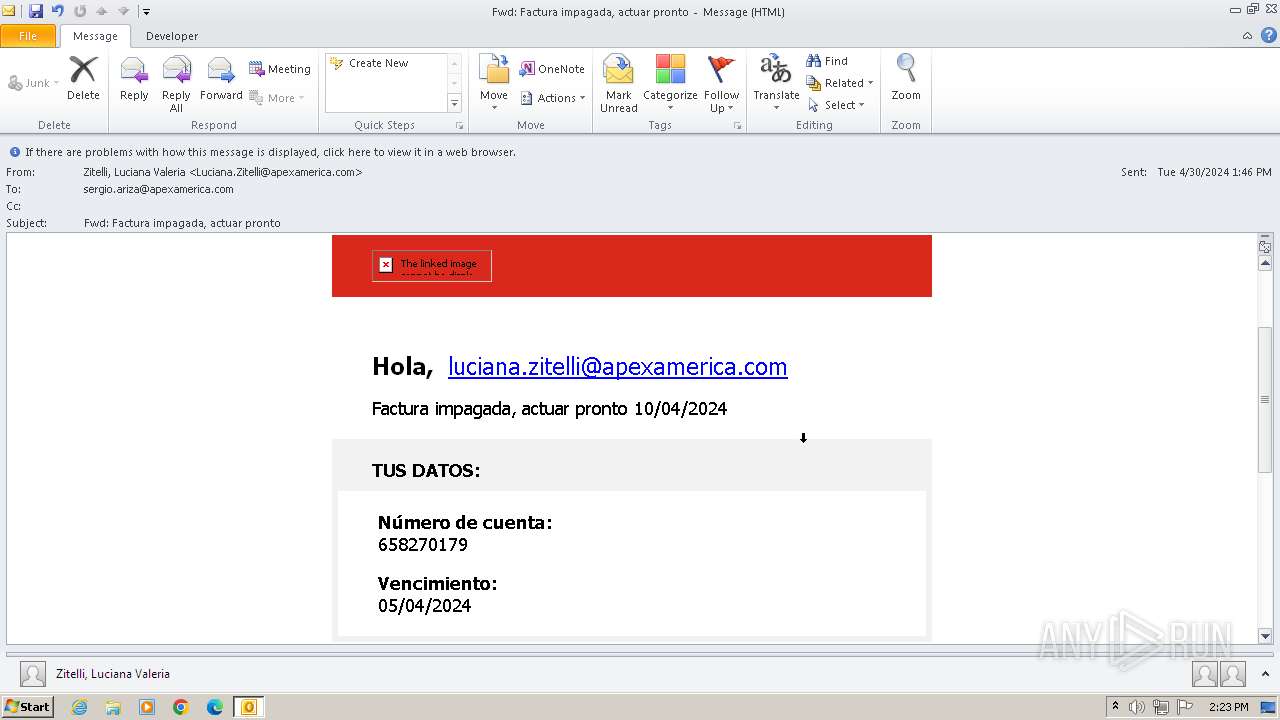Click Find in Editing group

pyautogui.click(x=827, y=61)
